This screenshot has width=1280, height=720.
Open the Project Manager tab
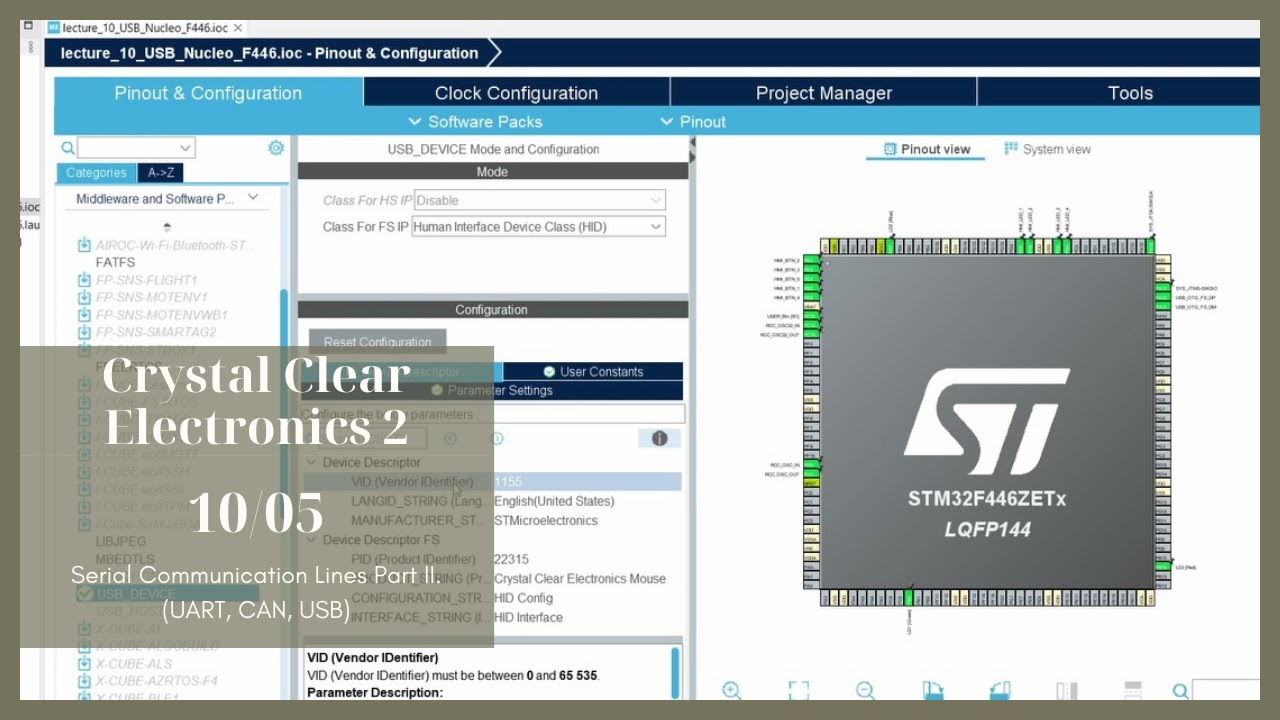tap(823, 93)
